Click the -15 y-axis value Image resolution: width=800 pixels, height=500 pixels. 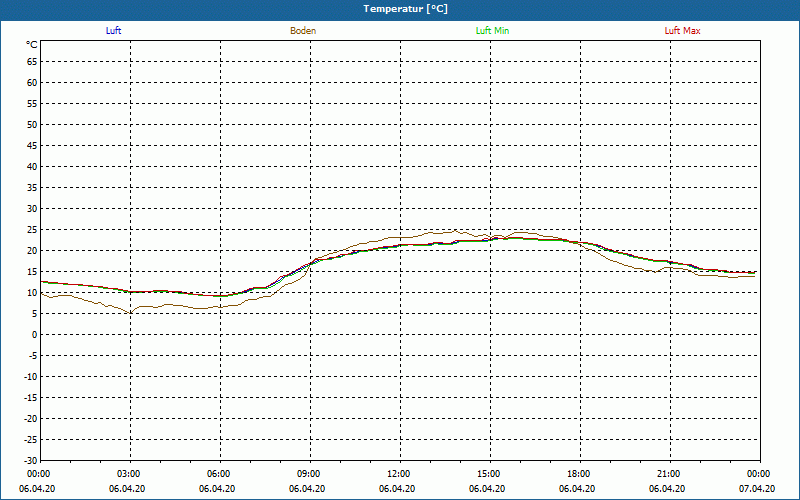point(30,397)
